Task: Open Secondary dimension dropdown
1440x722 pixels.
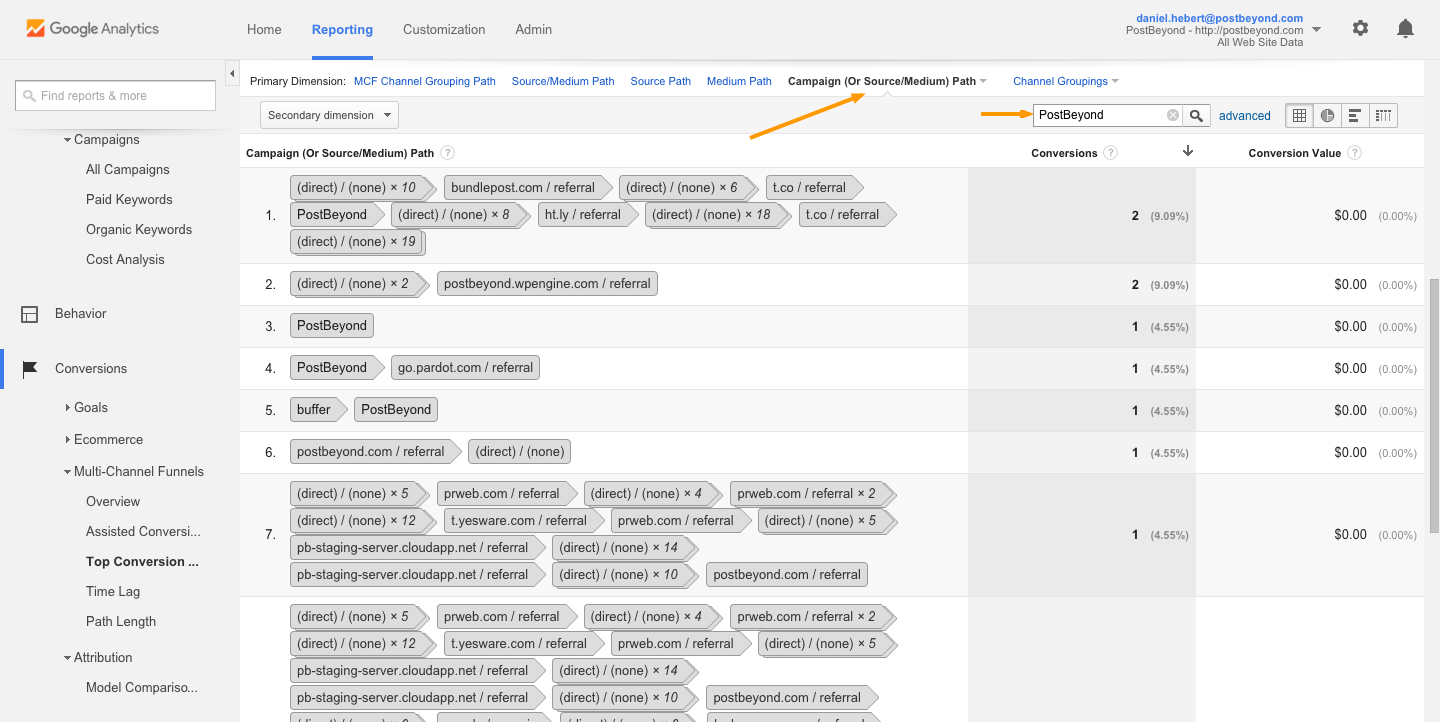Action: click(329, 115)
